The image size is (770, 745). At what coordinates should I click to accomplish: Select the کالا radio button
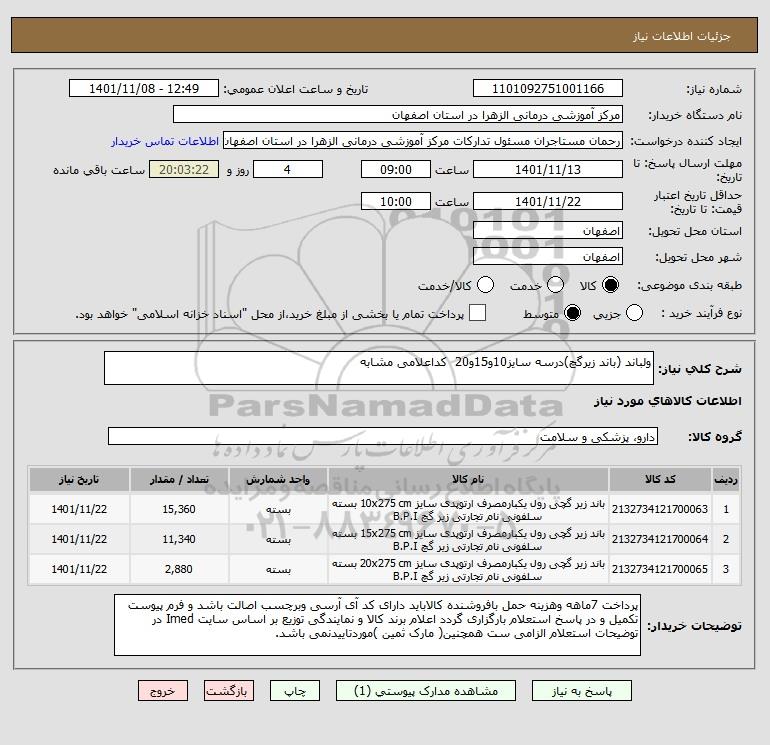click(x=610, y=285)
